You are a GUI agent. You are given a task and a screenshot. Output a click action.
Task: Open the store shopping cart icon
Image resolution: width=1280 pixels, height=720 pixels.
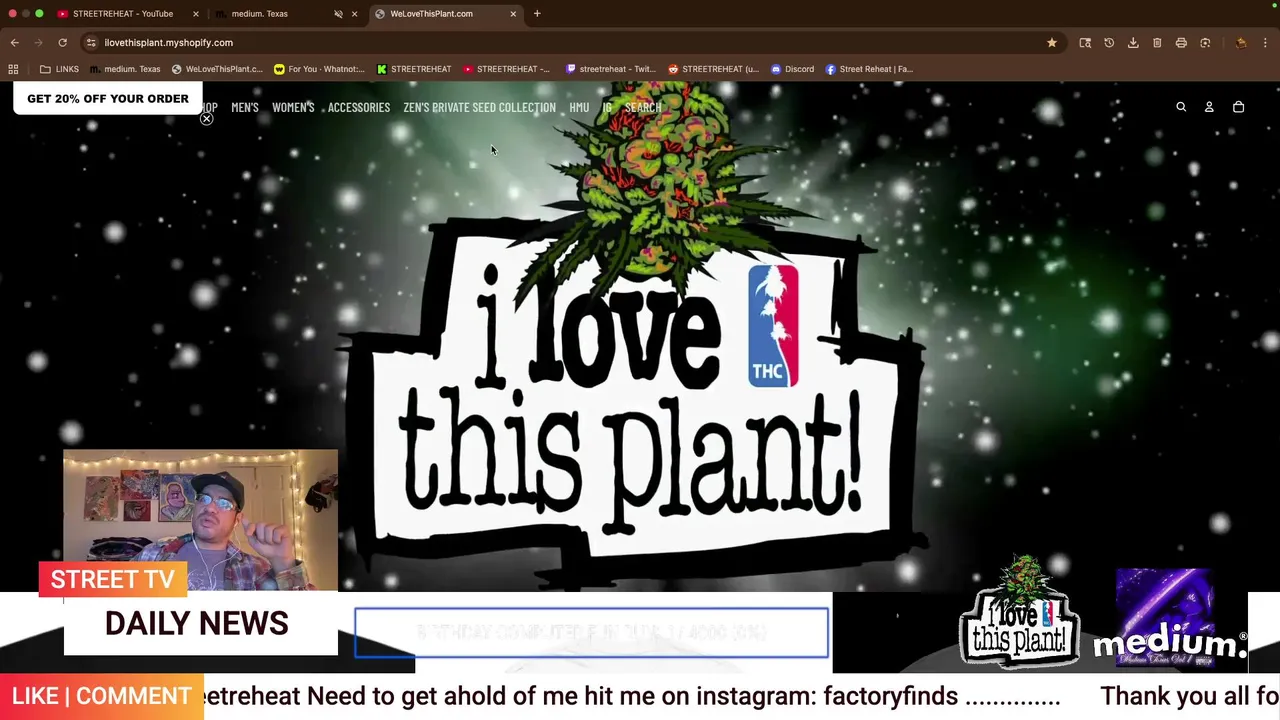1238,107
